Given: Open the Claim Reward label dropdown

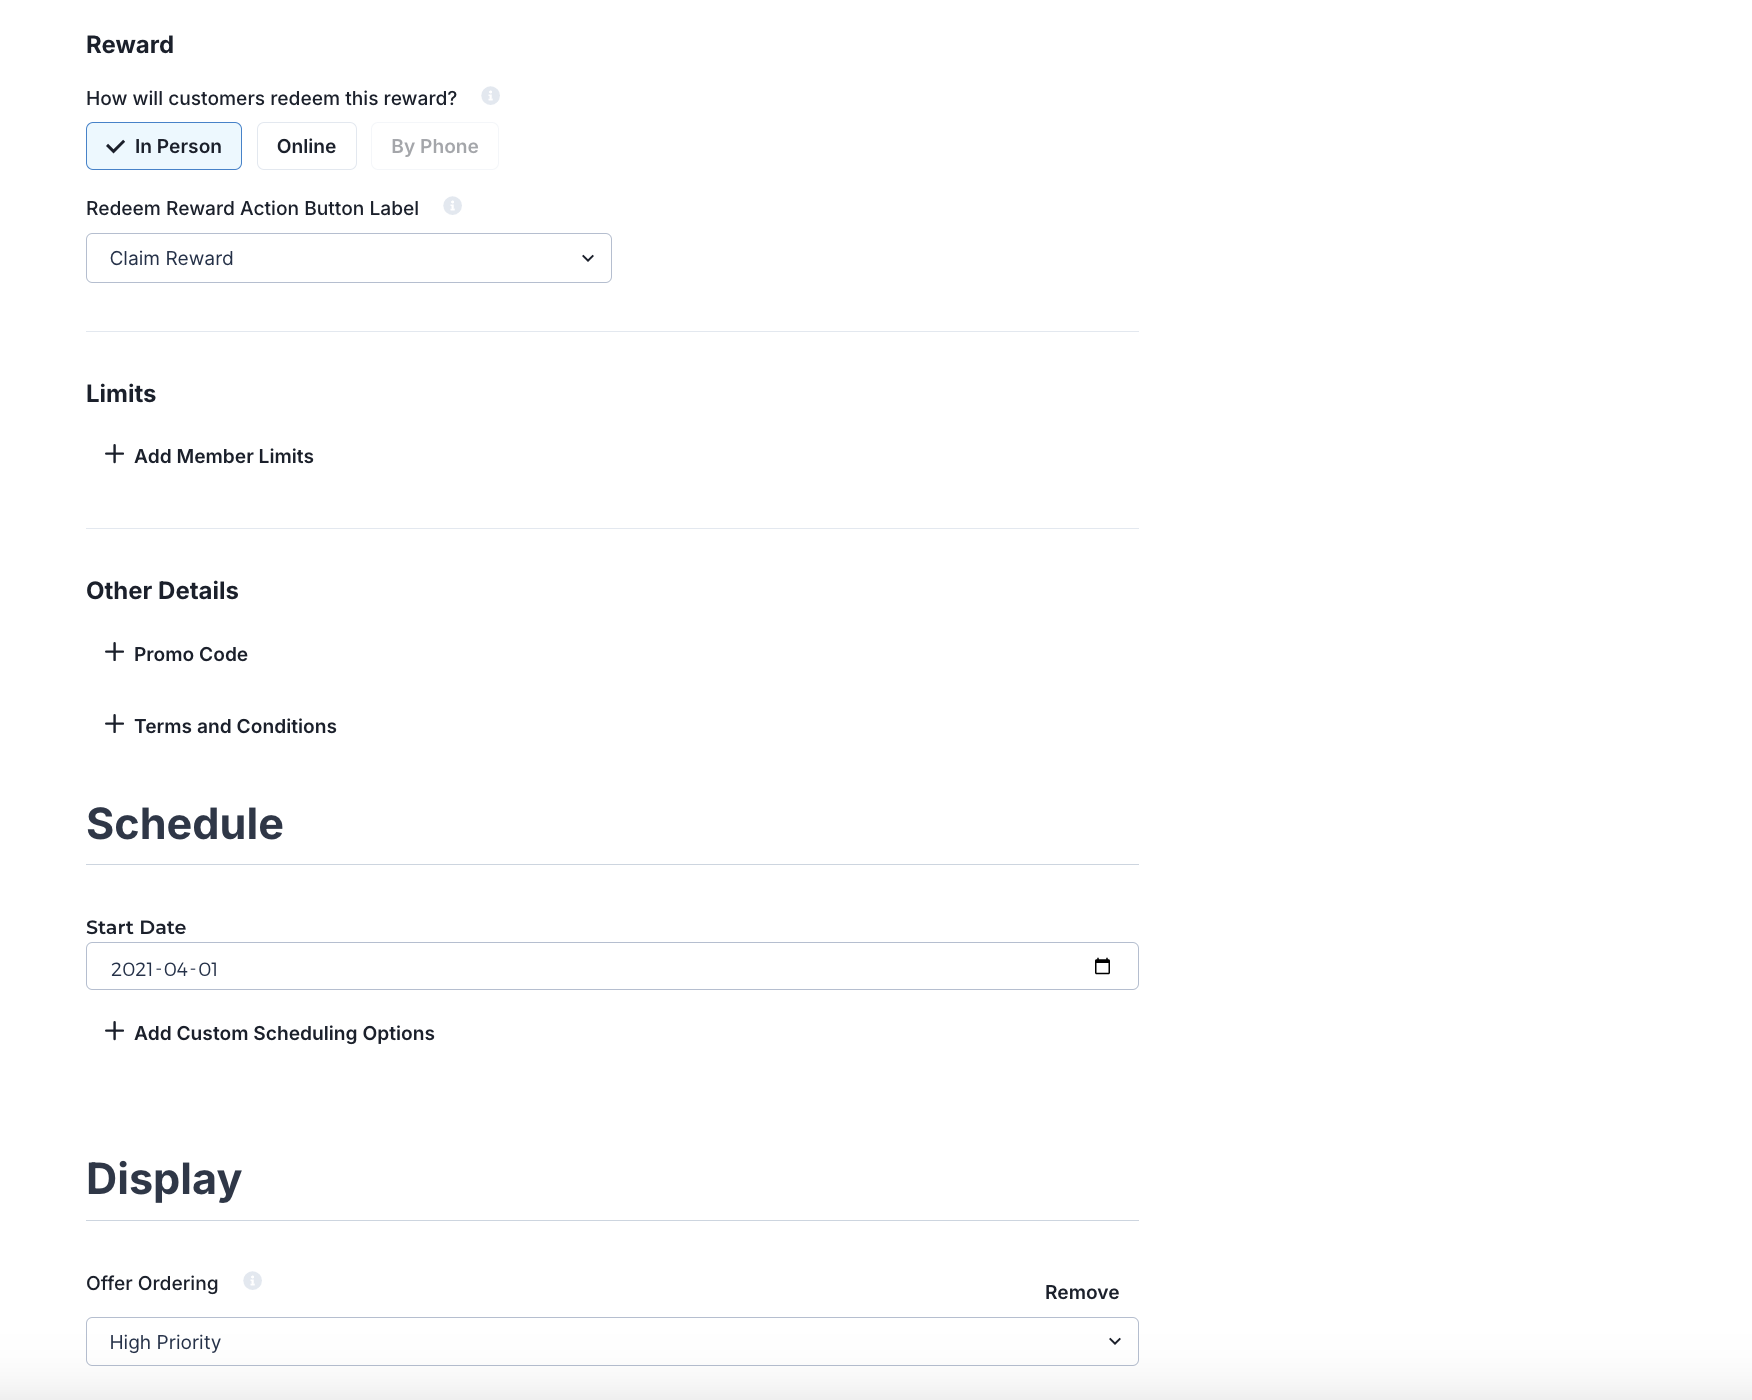Looking at the screenshot, I should [x=348, y=258].
